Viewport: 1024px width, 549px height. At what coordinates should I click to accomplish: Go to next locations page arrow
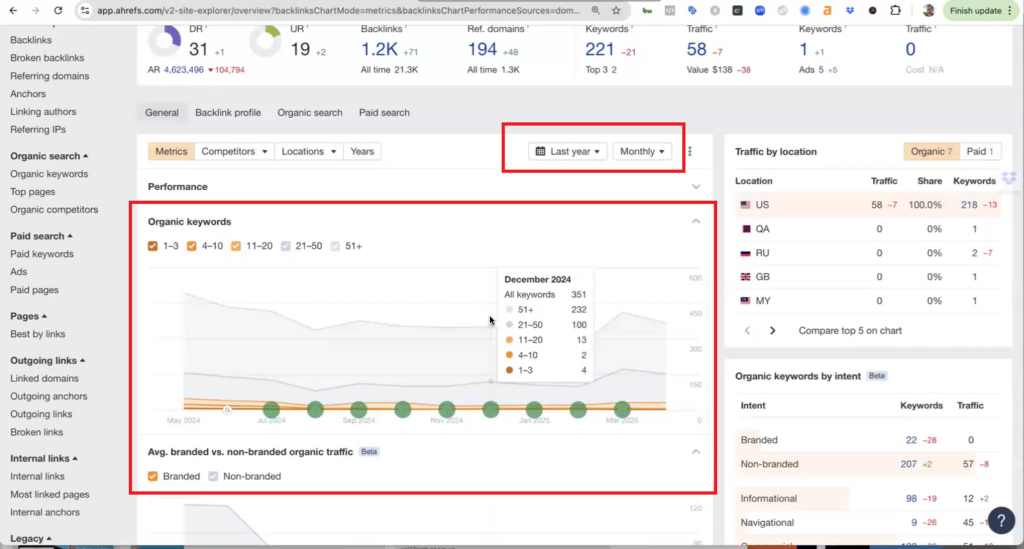coord(773,330)
